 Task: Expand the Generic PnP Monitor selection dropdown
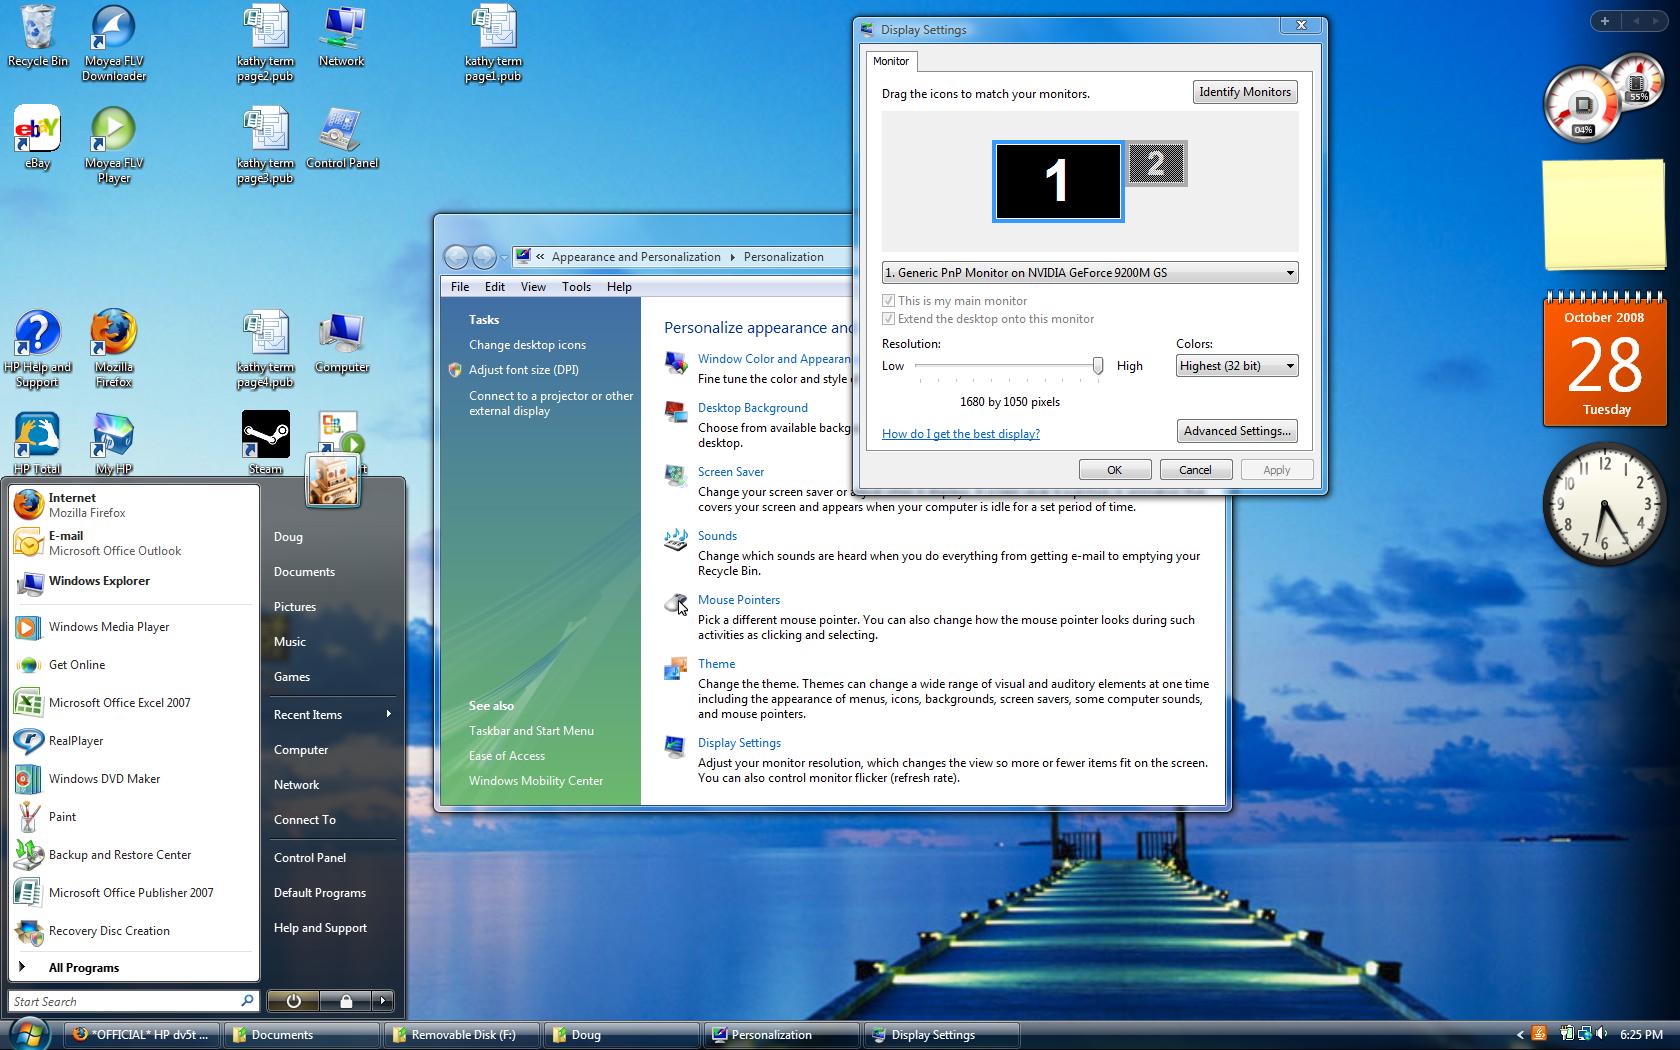point(1089,273)
